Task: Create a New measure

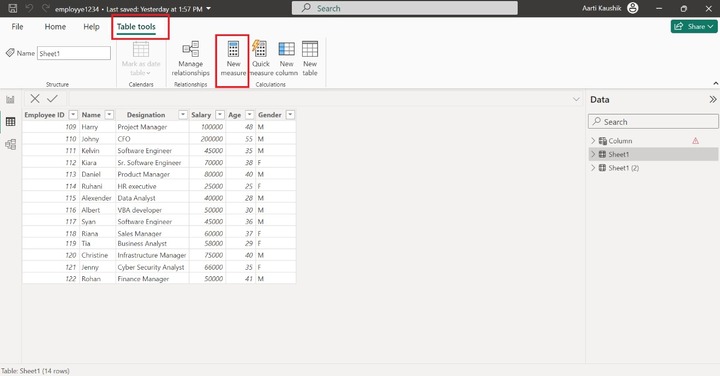Action: tap(233, 59)
